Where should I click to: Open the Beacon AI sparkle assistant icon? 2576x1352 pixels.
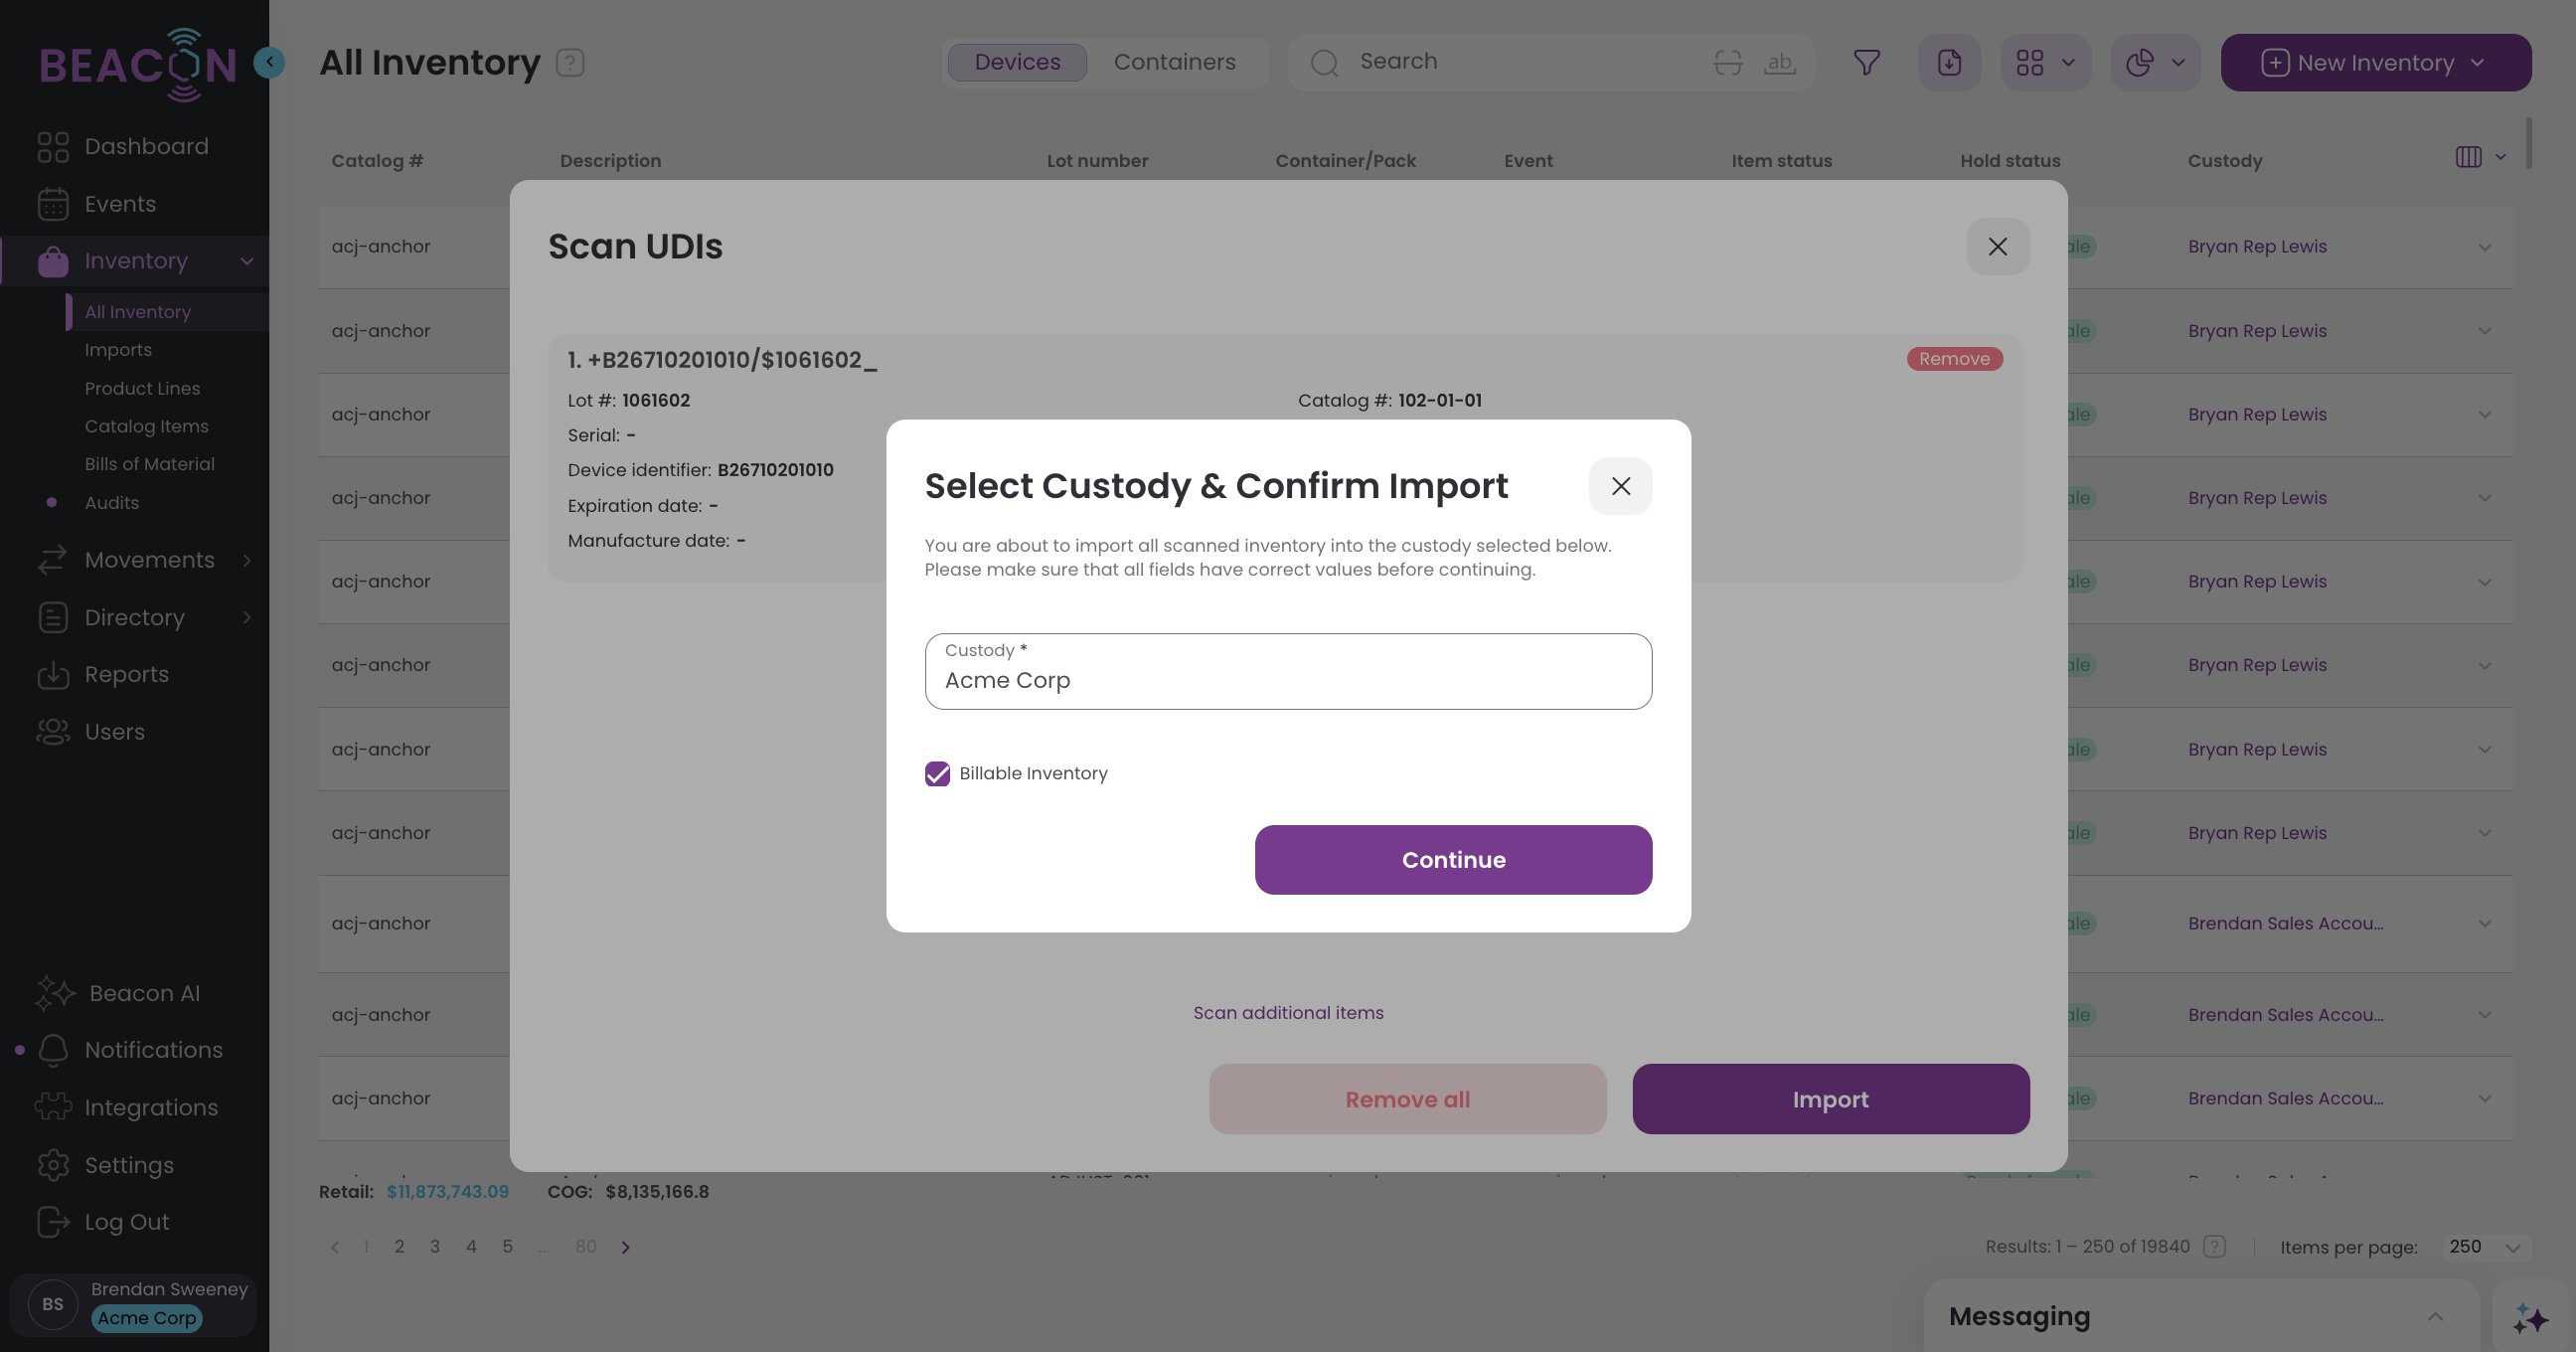(2530, 1318)
